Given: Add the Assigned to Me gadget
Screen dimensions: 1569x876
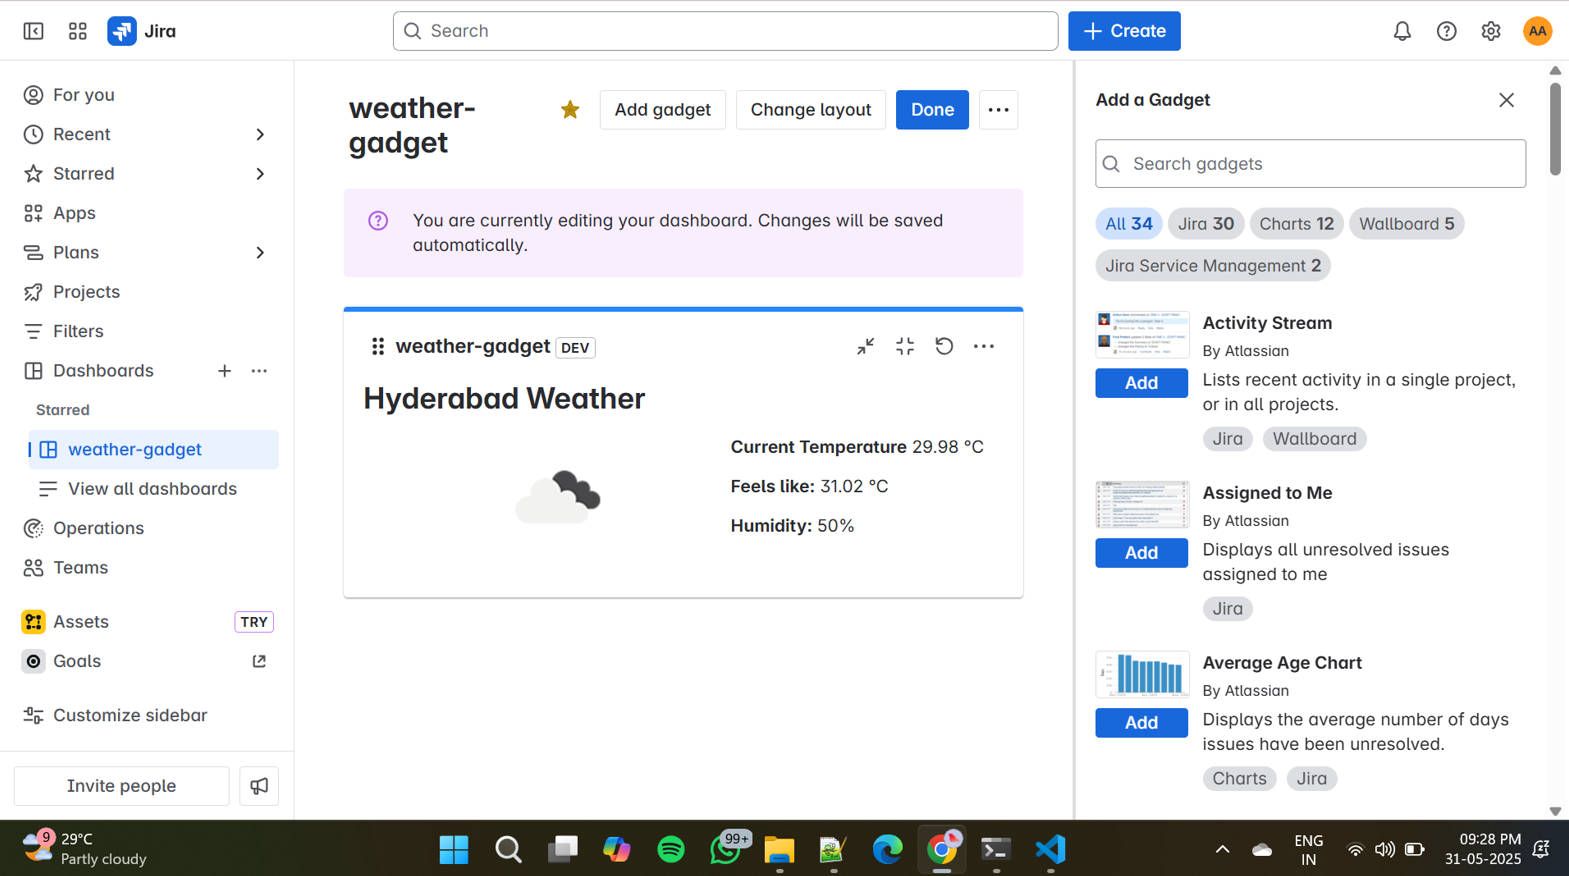Looking at the screenshot, I should click(1141, 553).
